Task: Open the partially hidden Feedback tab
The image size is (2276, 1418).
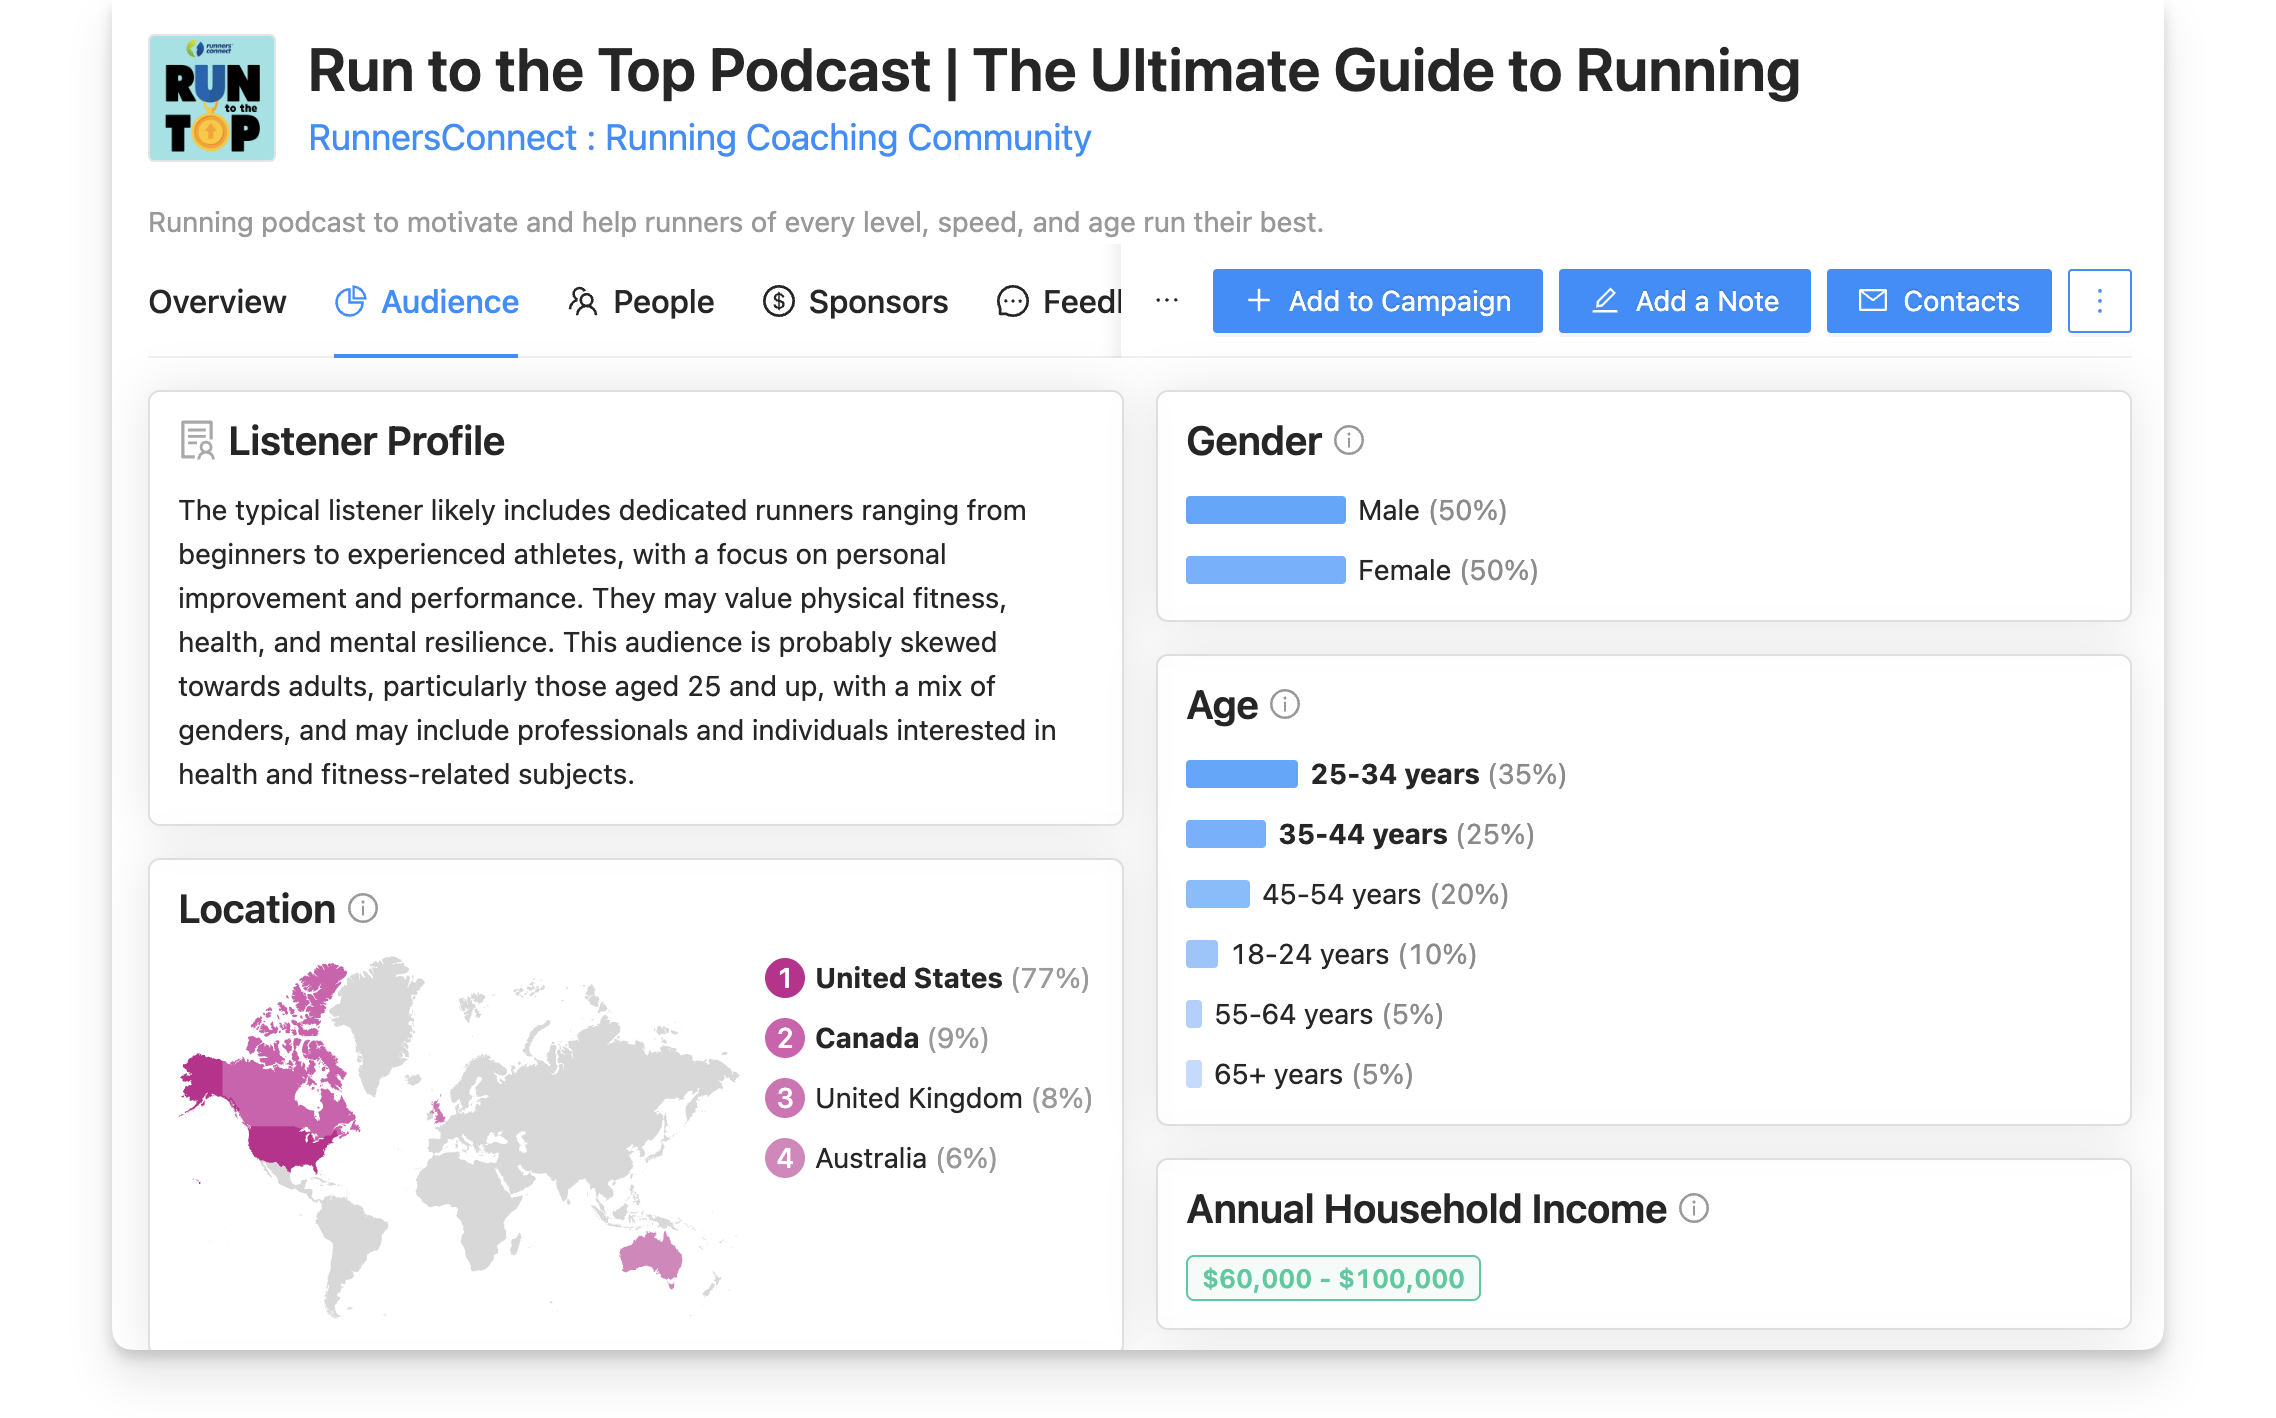Action: point(1060,301)
